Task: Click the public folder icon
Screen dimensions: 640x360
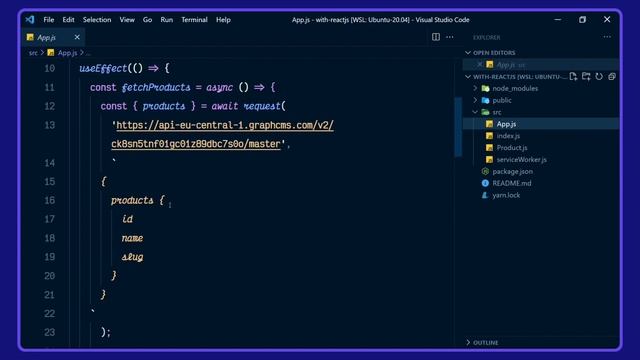Action: click(485, 100)
